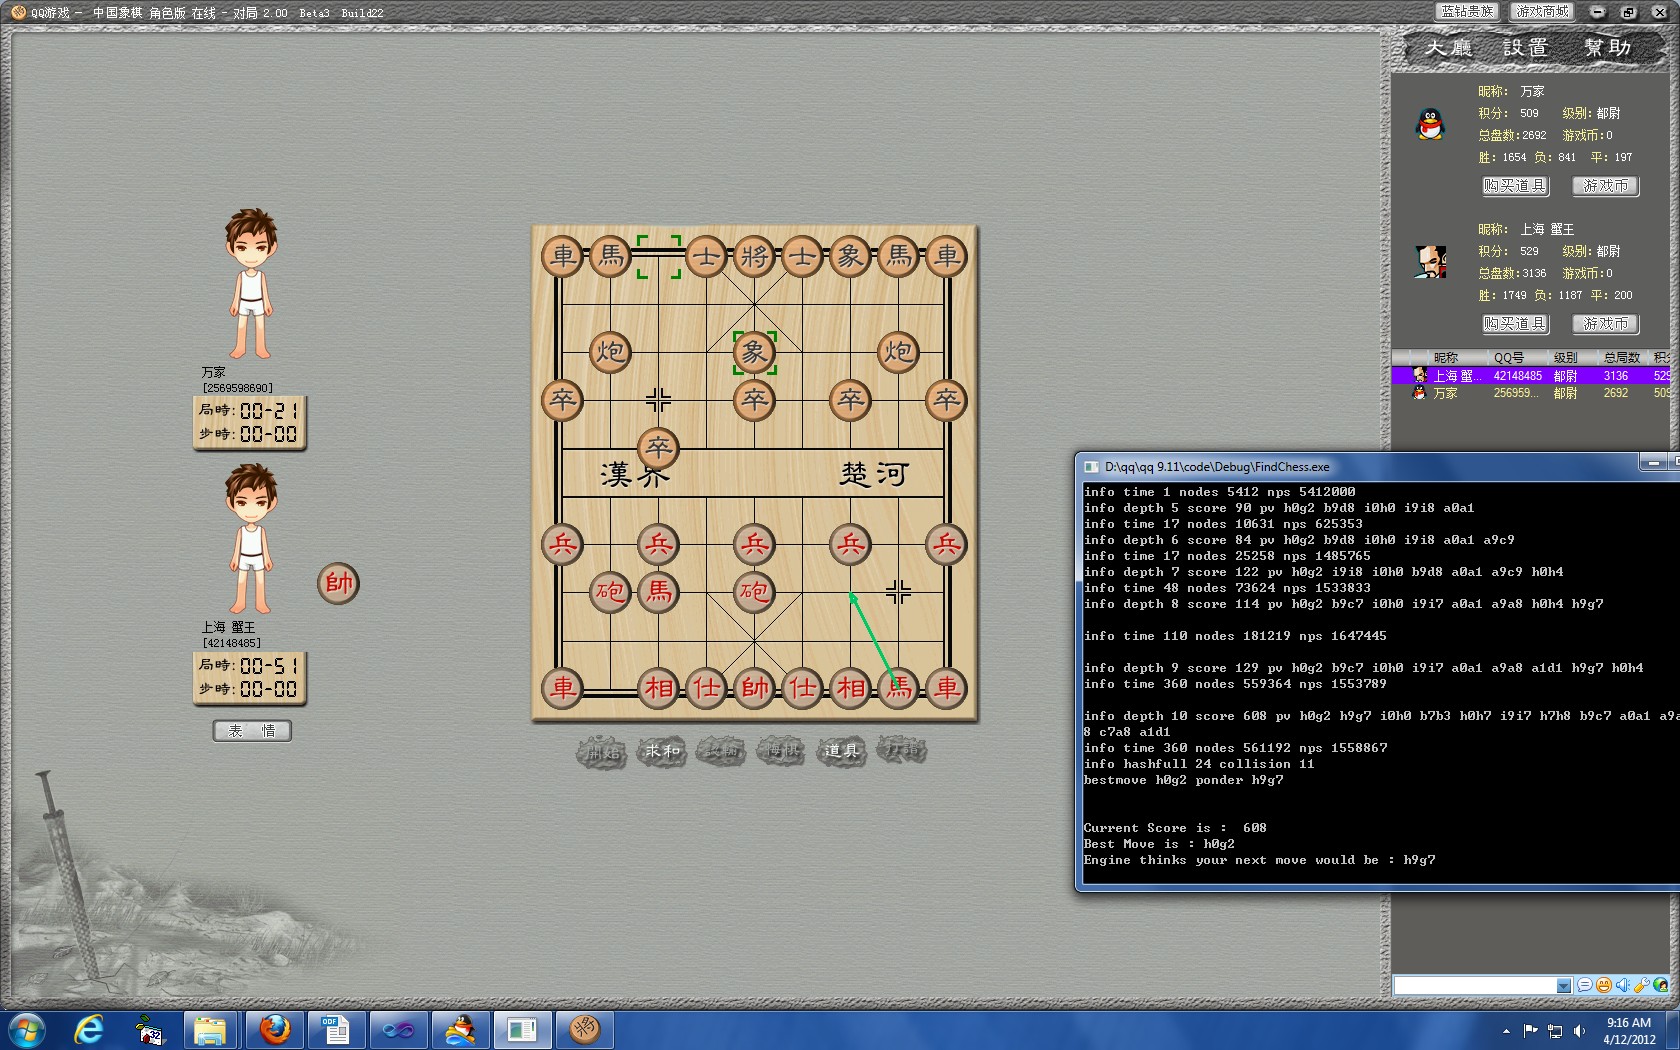Open Firefox from the taskbar
This screenshot has height=1050, width=1680.
pos(275,1029)
